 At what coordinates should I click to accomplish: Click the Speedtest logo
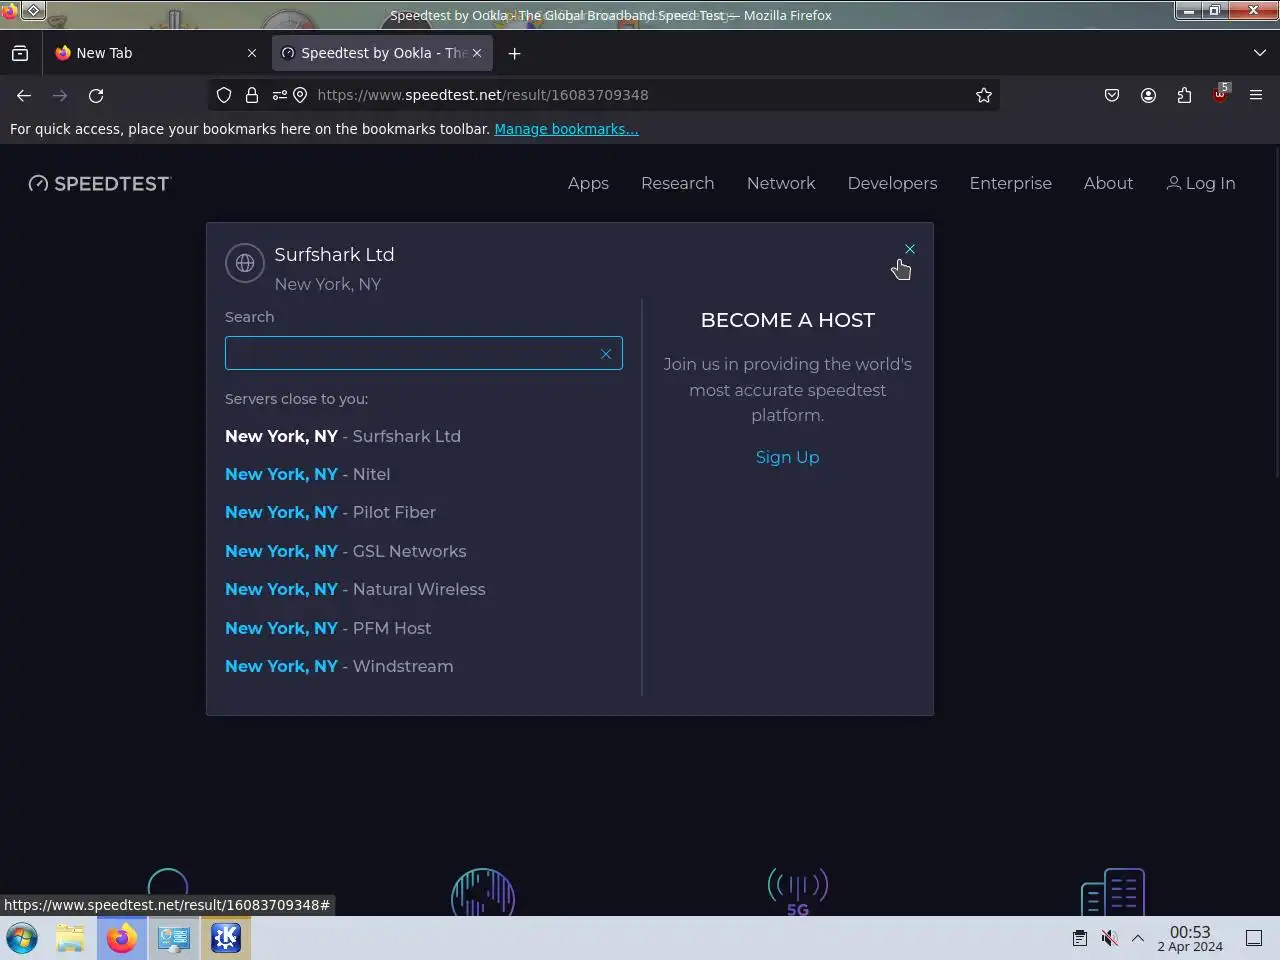pyautogui.click(x=100, y=183)
